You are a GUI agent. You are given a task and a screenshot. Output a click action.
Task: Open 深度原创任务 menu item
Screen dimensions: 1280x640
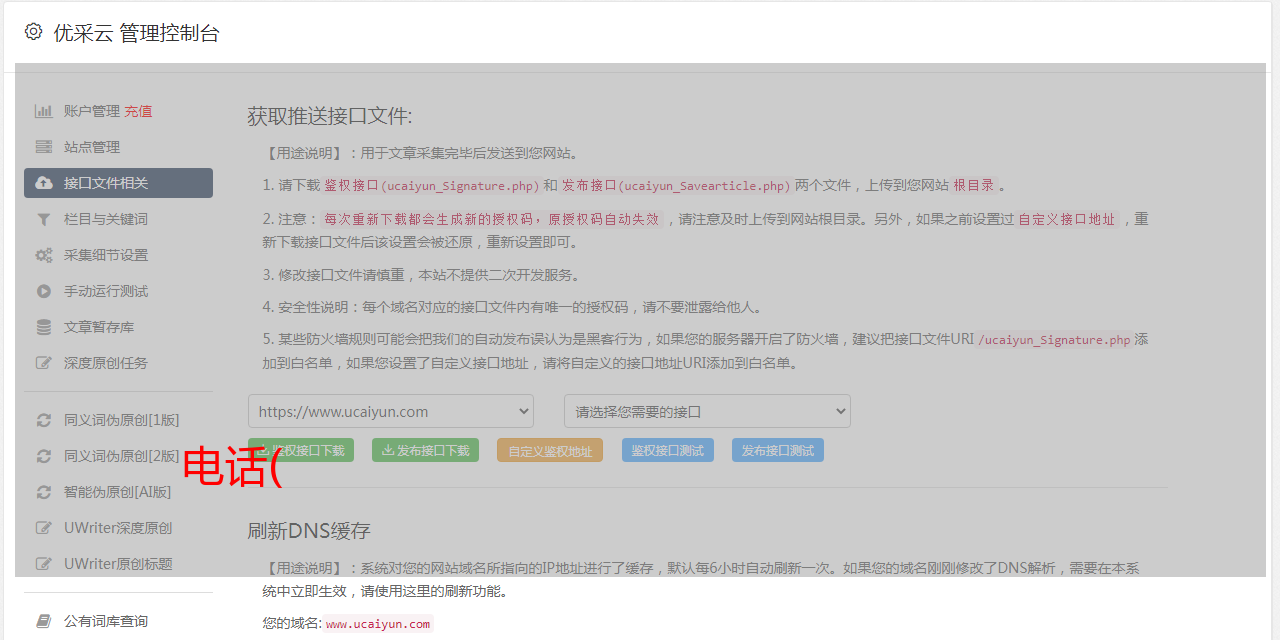[x=118, y=363]
